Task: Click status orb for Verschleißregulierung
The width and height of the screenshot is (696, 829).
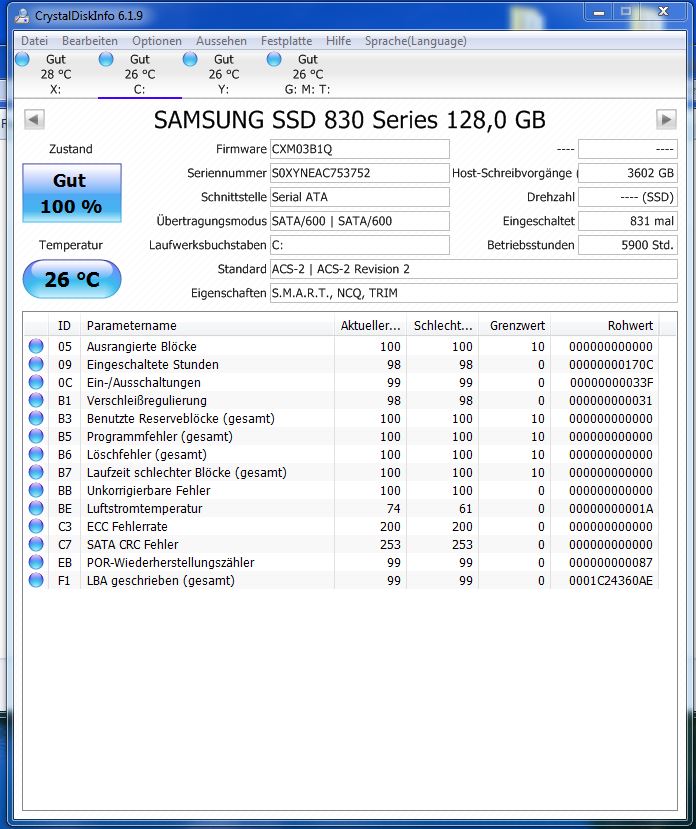Action: pos(36,400)
